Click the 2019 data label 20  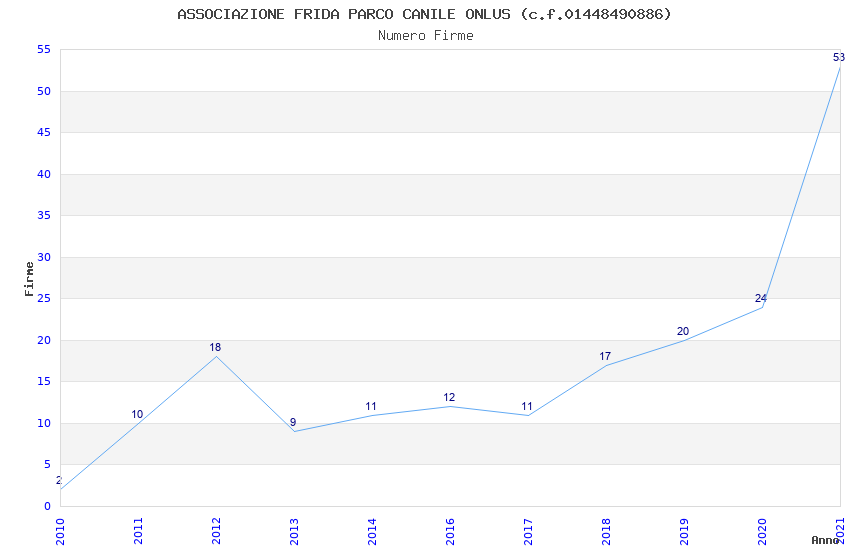click(x=683, y=331)
